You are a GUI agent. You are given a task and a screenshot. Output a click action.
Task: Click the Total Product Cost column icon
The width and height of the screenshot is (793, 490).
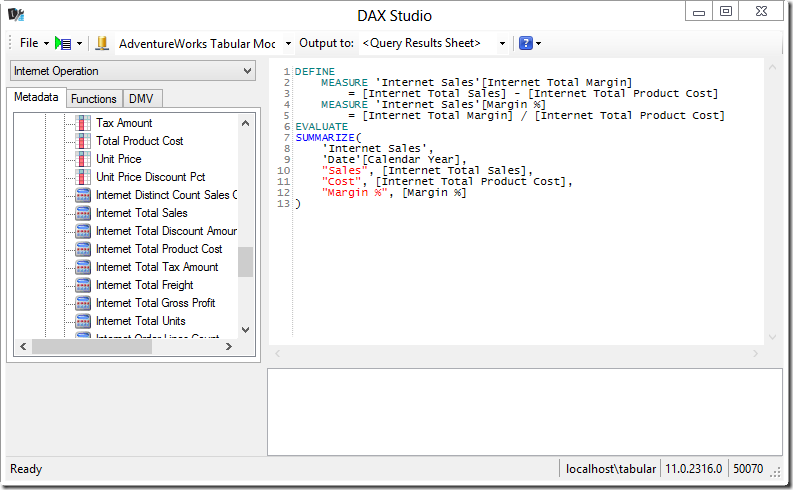[x=83, y=141]
